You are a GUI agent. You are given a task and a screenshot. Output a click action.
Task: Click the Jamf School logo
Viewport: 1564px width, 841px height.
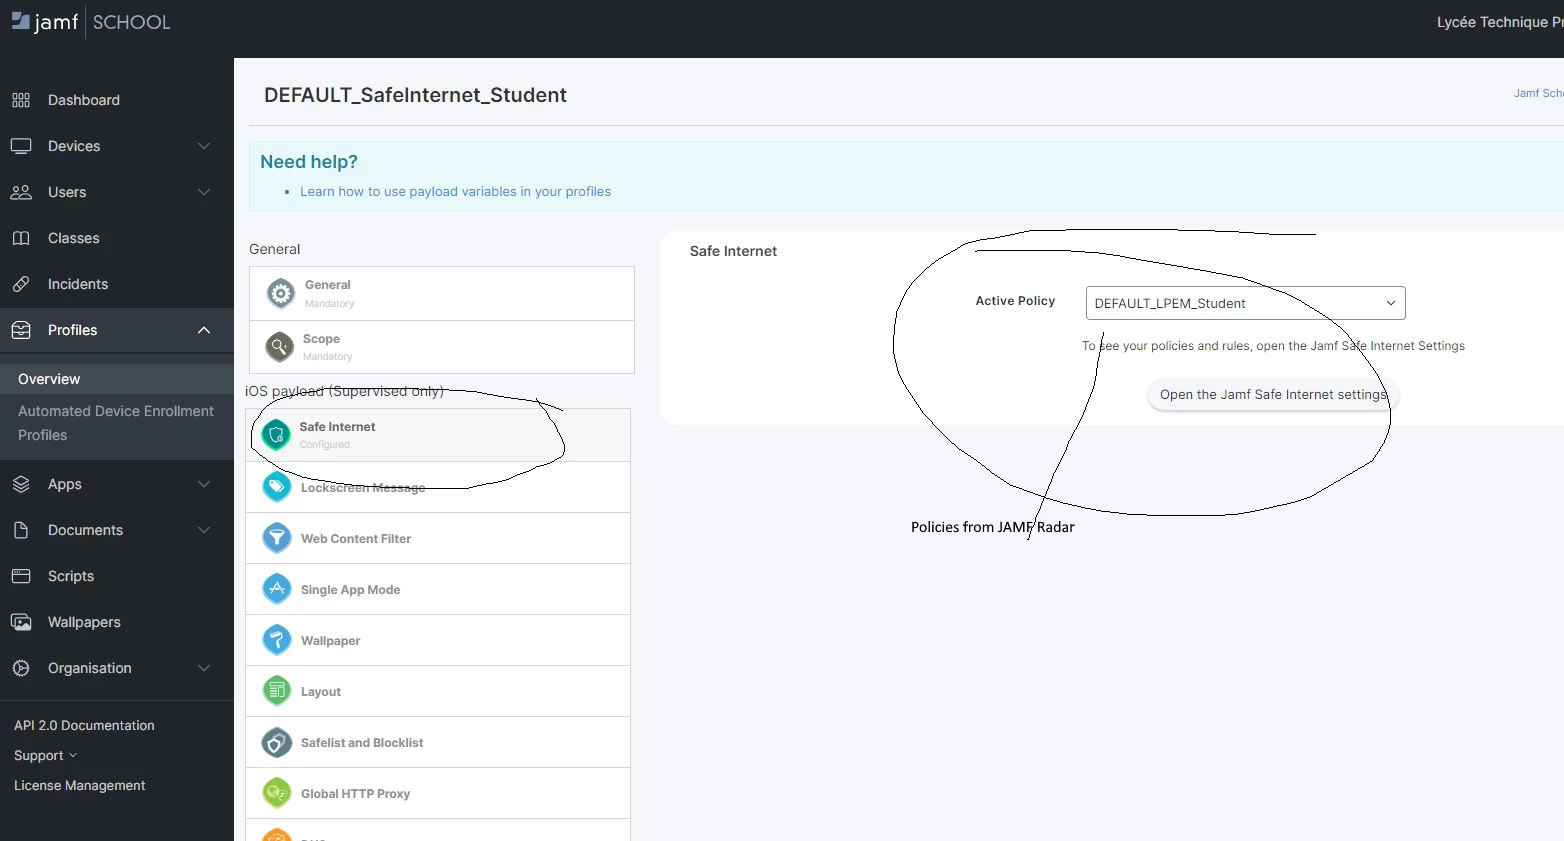point(90,22)
